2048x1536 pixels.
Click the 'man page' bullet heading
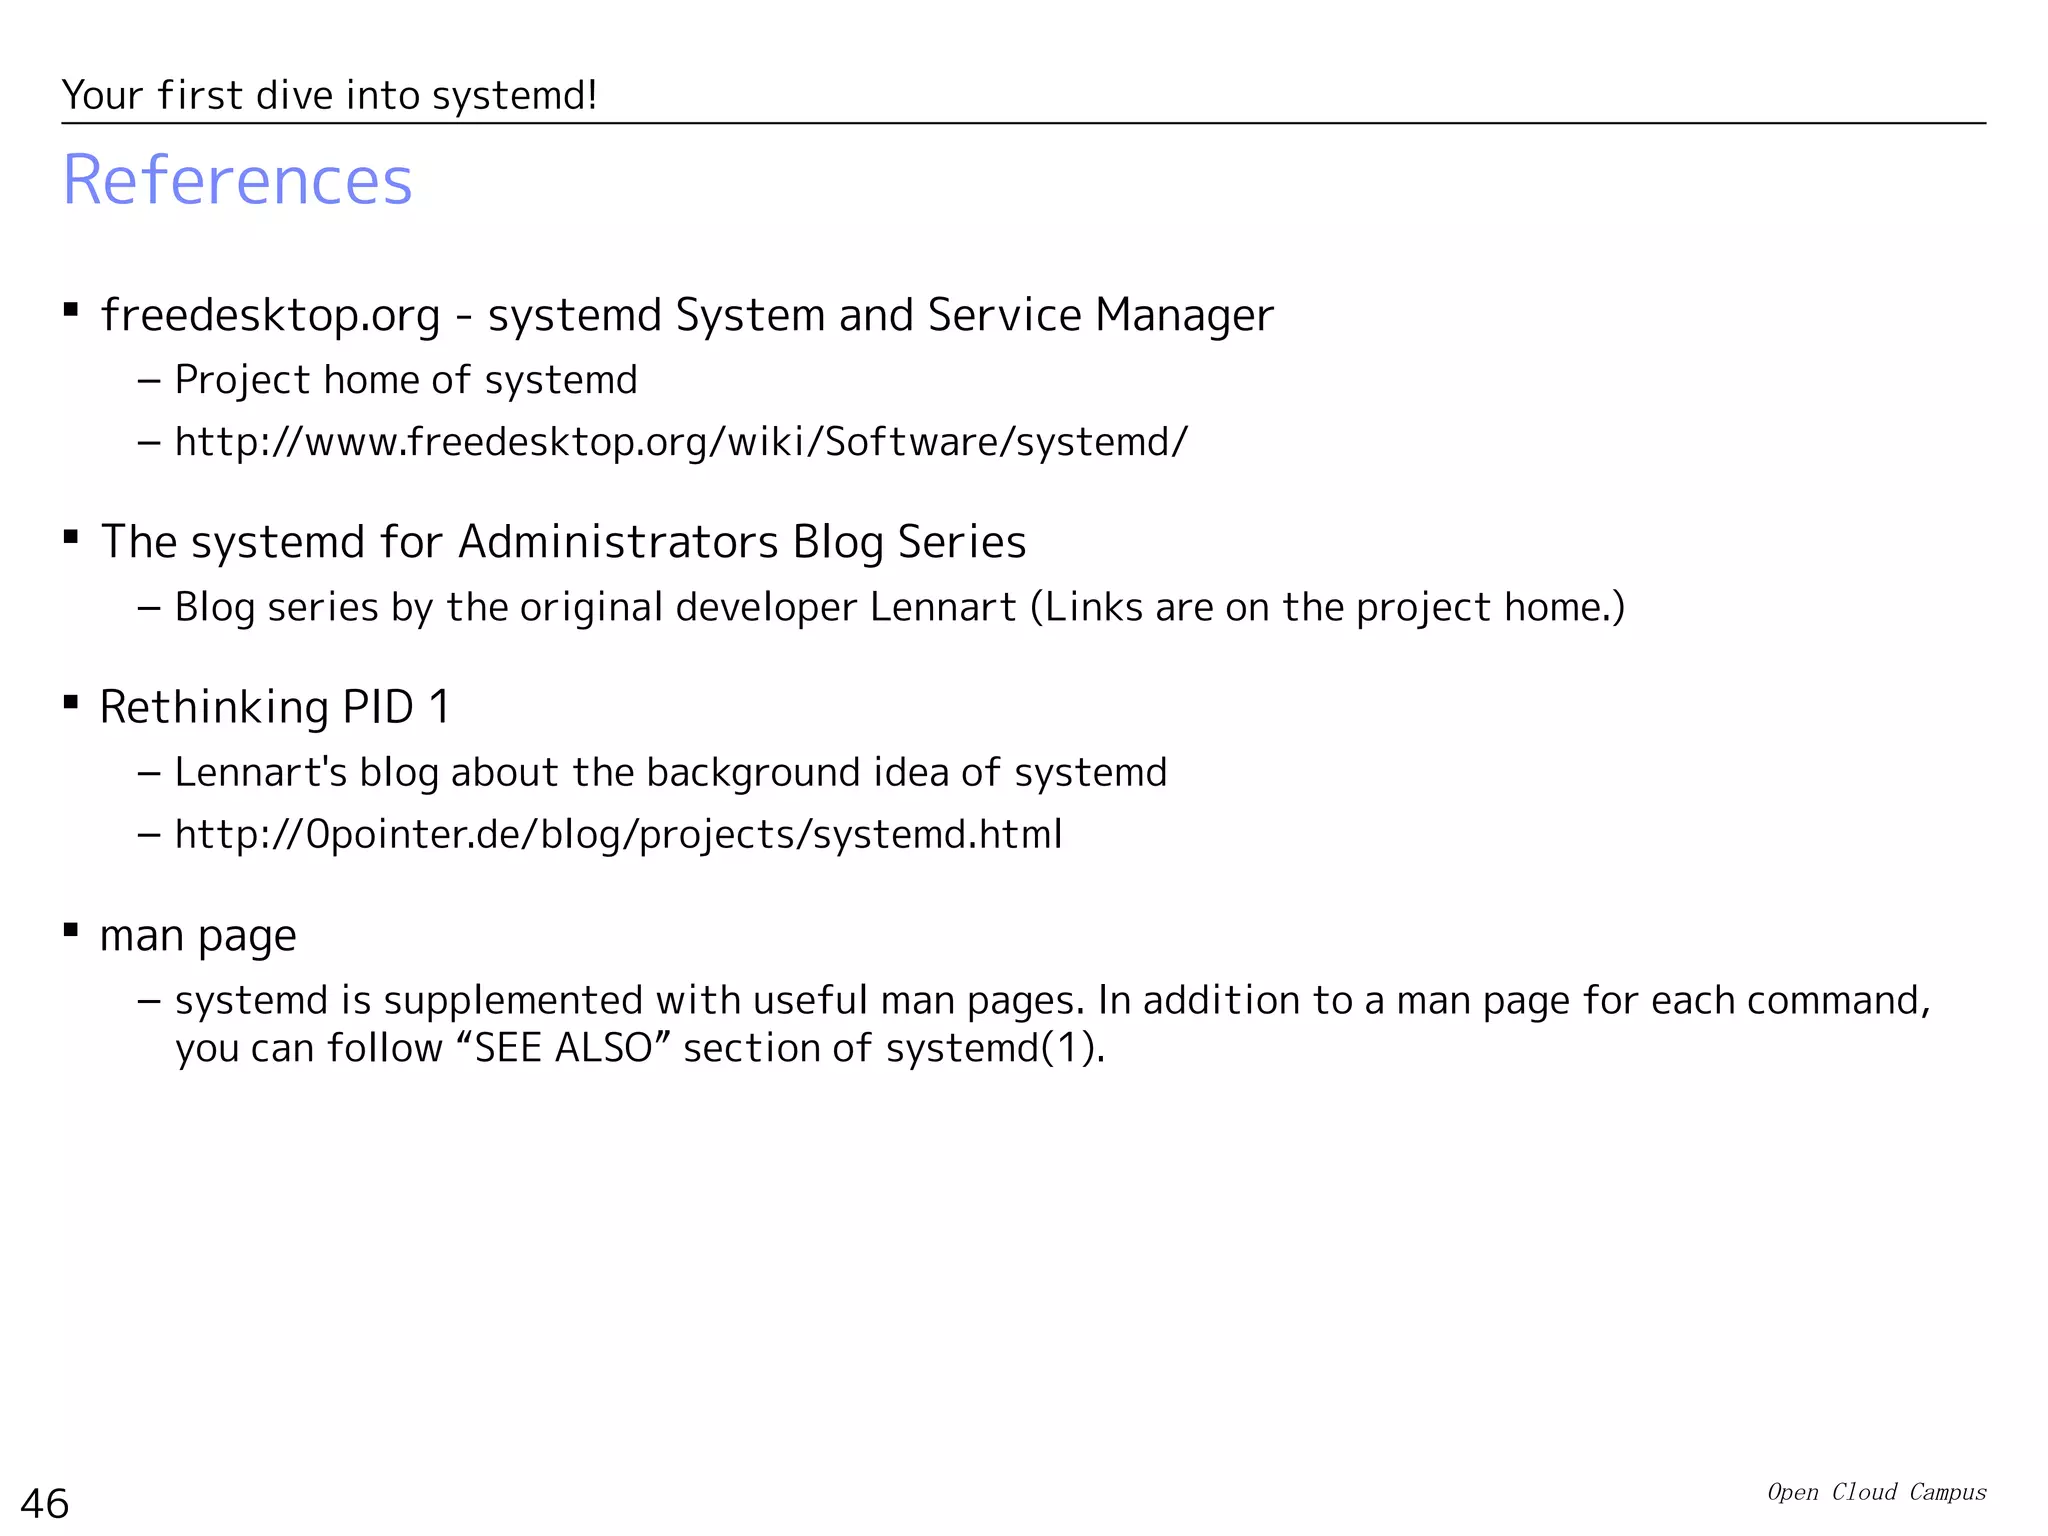coord(198,937)
